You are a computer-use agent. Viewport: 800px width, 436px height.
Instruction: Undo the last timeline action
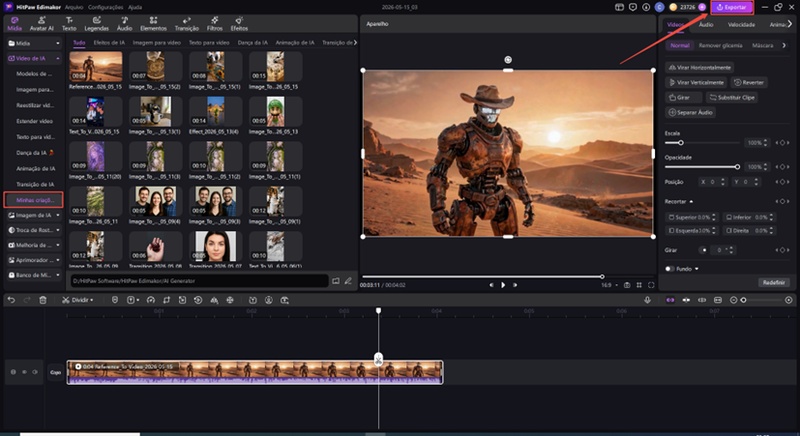(11, 300)
